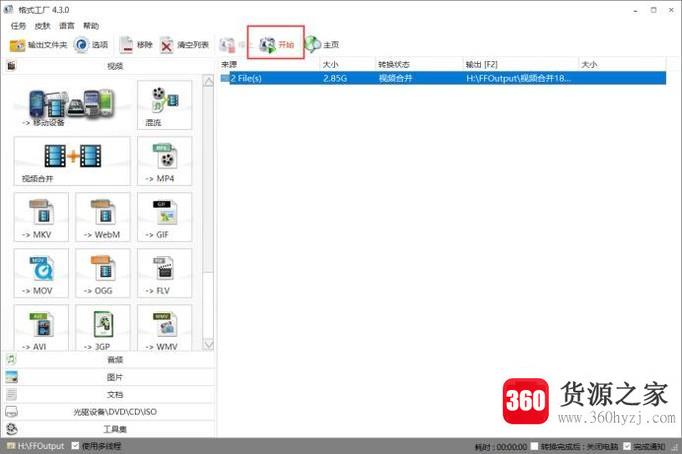This screenshot has width=682, height=454.
Task: Open the 主页 homepage toolbar button
Action: coord(321,44)
